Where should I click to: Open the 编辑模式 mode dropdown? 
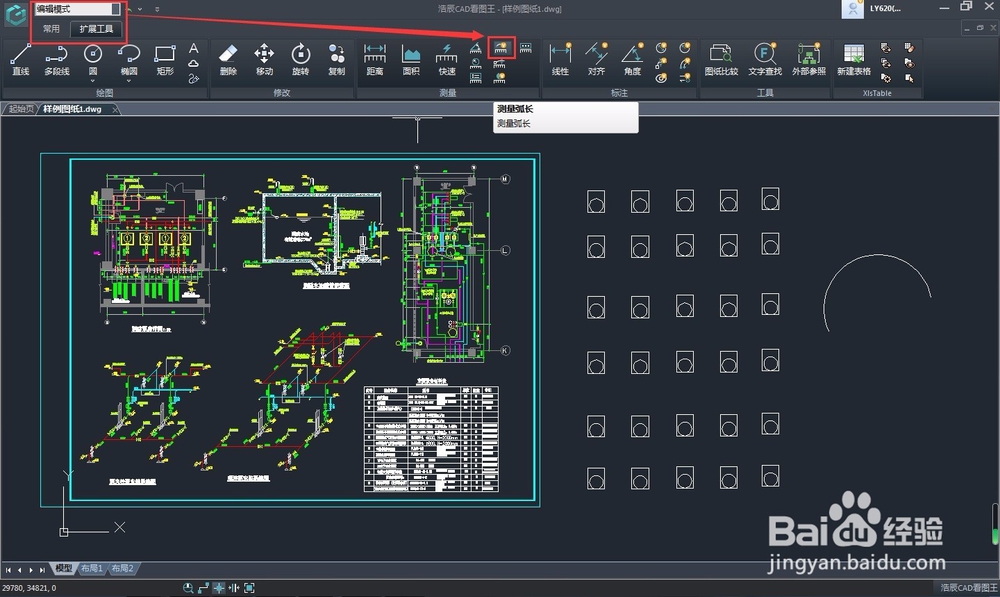(x=77, y=9)
